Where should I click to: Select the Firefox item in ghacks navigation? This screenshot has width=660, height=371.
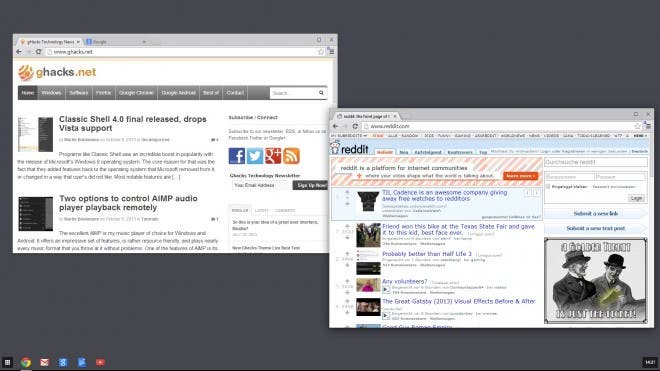(104, 93)
